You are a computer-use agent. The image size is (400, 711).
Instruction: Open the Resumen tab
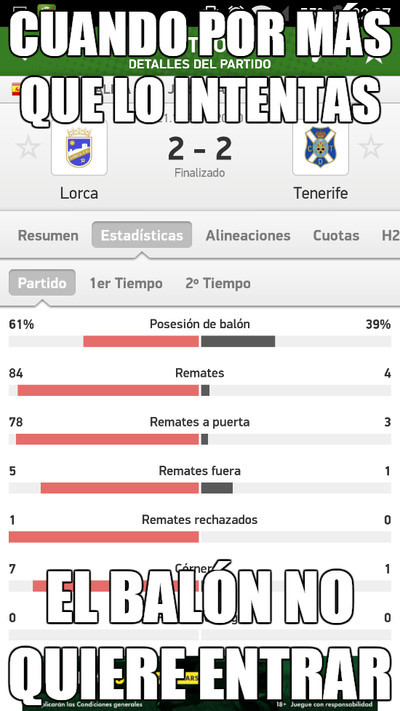[x=48, y=235]
